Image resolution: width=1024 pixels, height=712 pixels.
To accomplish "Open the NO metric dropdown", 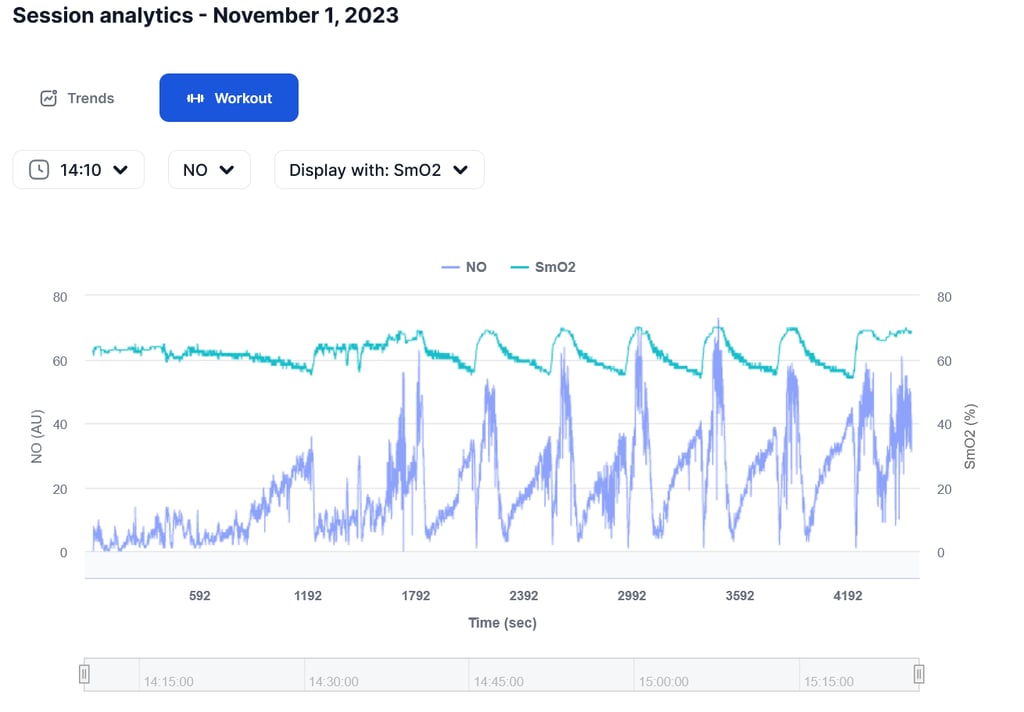I will click(208, 170).
